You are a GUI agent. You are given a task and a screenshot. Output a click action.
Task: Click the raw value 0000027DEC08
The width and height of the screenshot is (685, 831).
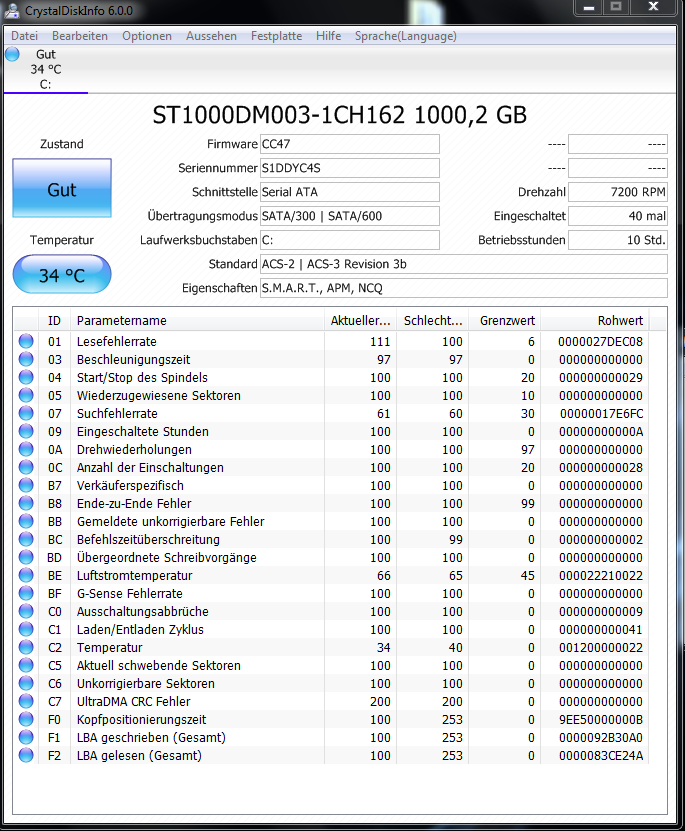tap(600, 342)
